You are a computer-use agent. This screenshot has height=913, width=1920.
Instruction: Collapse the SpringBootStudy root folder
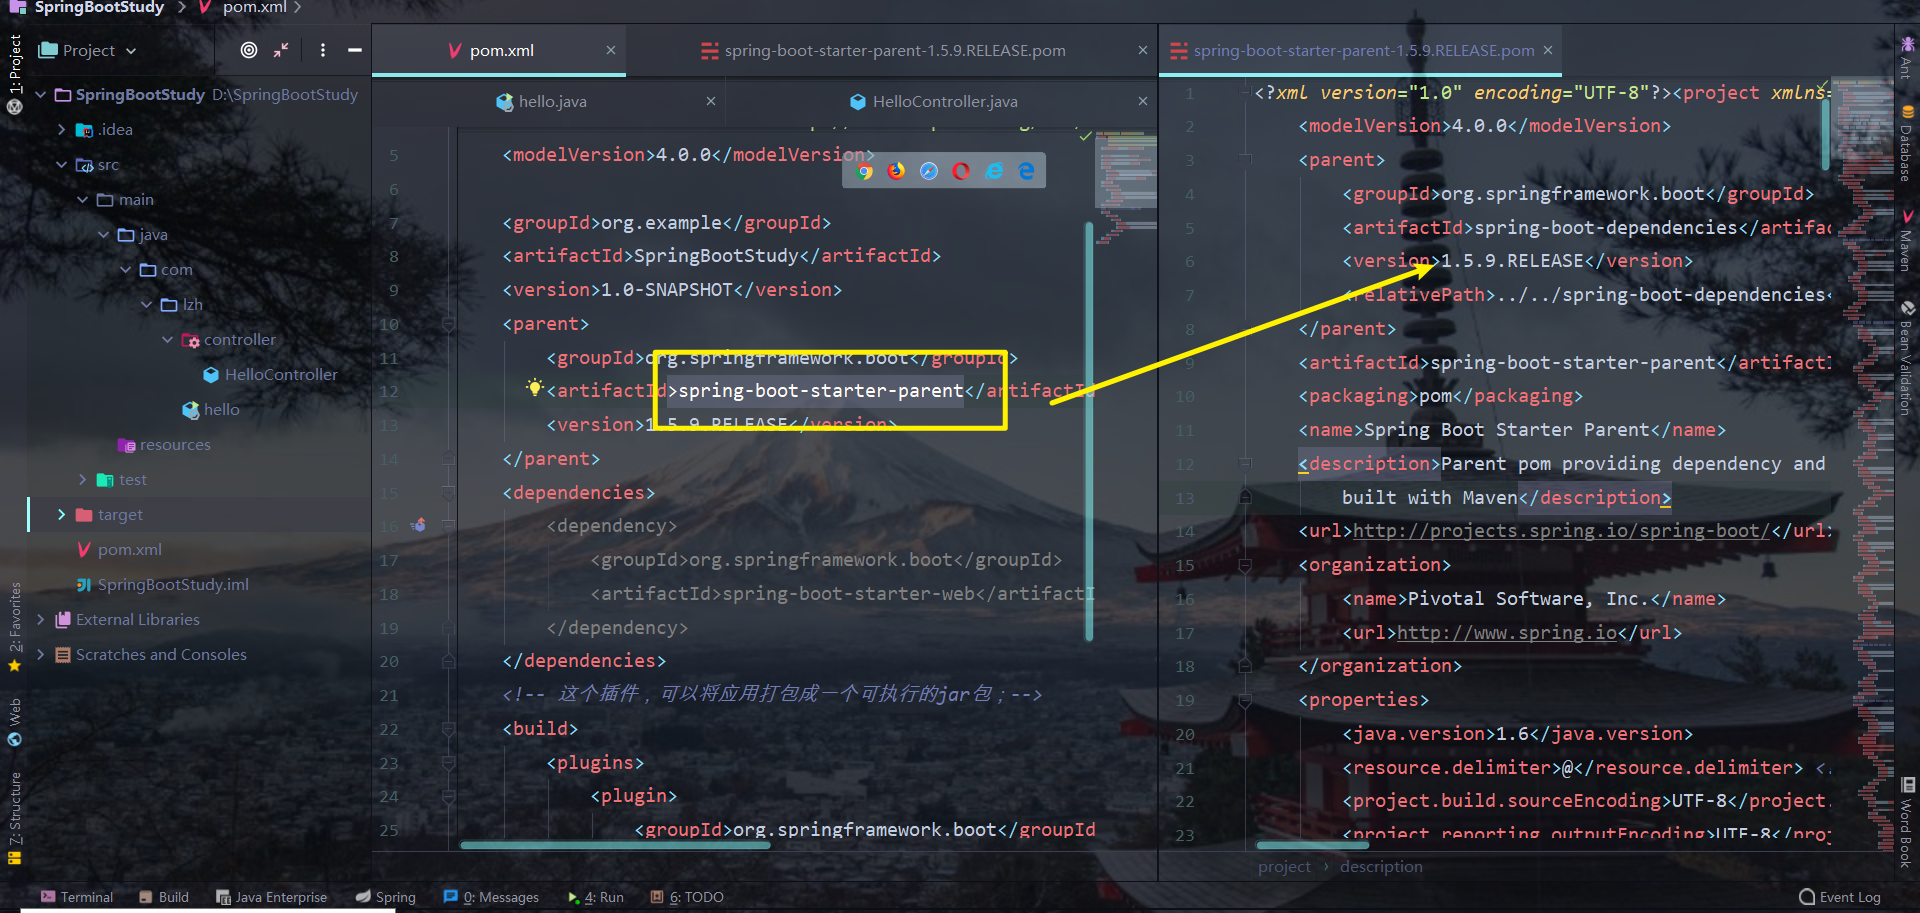coord(41,95)
